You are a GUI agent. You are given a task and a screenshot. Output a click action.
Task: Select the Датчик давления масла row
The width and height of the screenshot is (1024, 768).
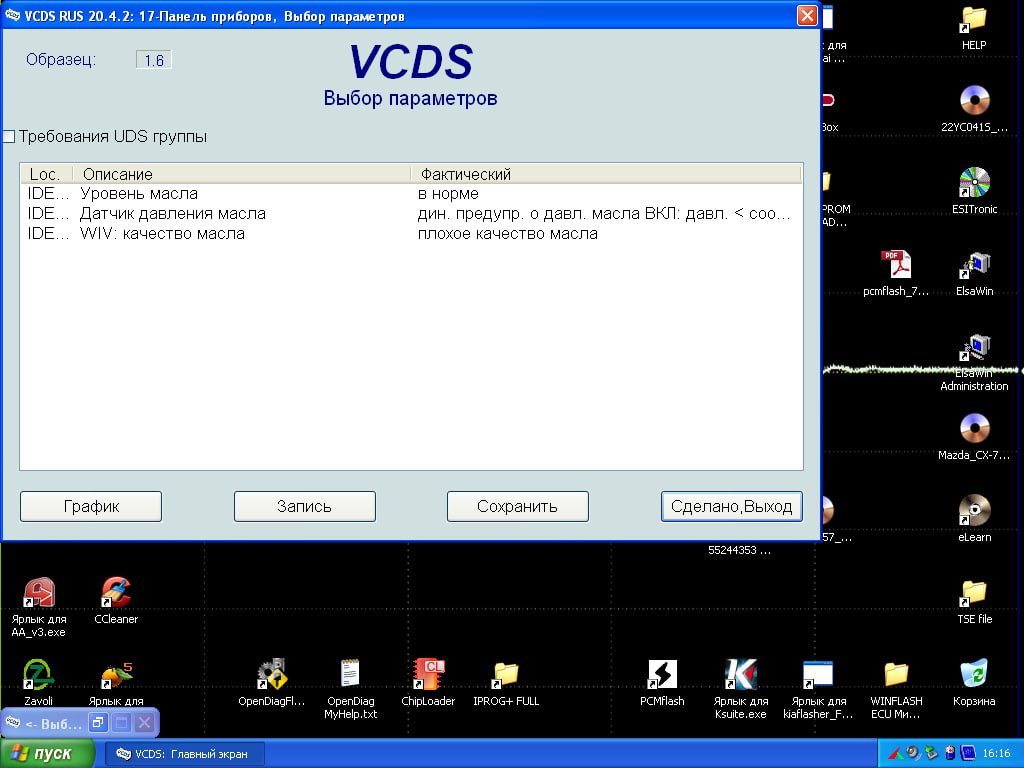pyautogui.click(x=410, y=214)
